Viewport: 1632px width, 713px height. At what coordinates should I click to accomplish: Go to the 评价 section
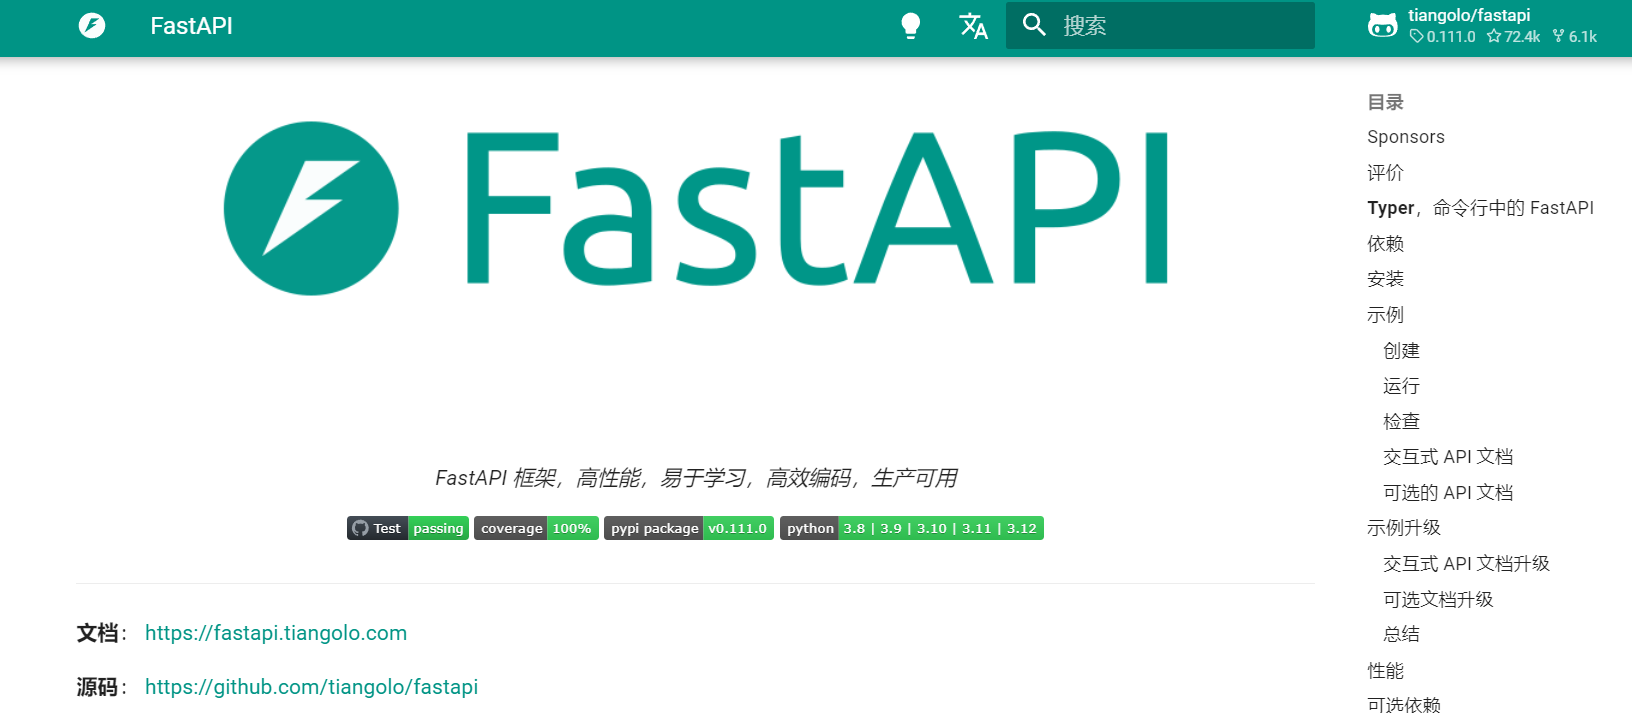(1385, 173)
